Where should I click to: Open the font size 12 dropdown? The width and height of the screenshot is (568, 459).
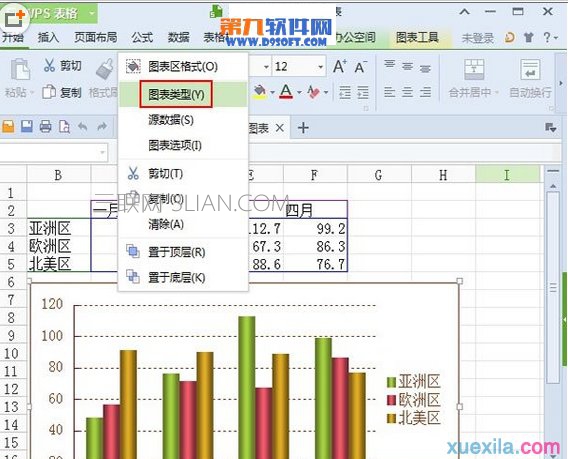320,67
